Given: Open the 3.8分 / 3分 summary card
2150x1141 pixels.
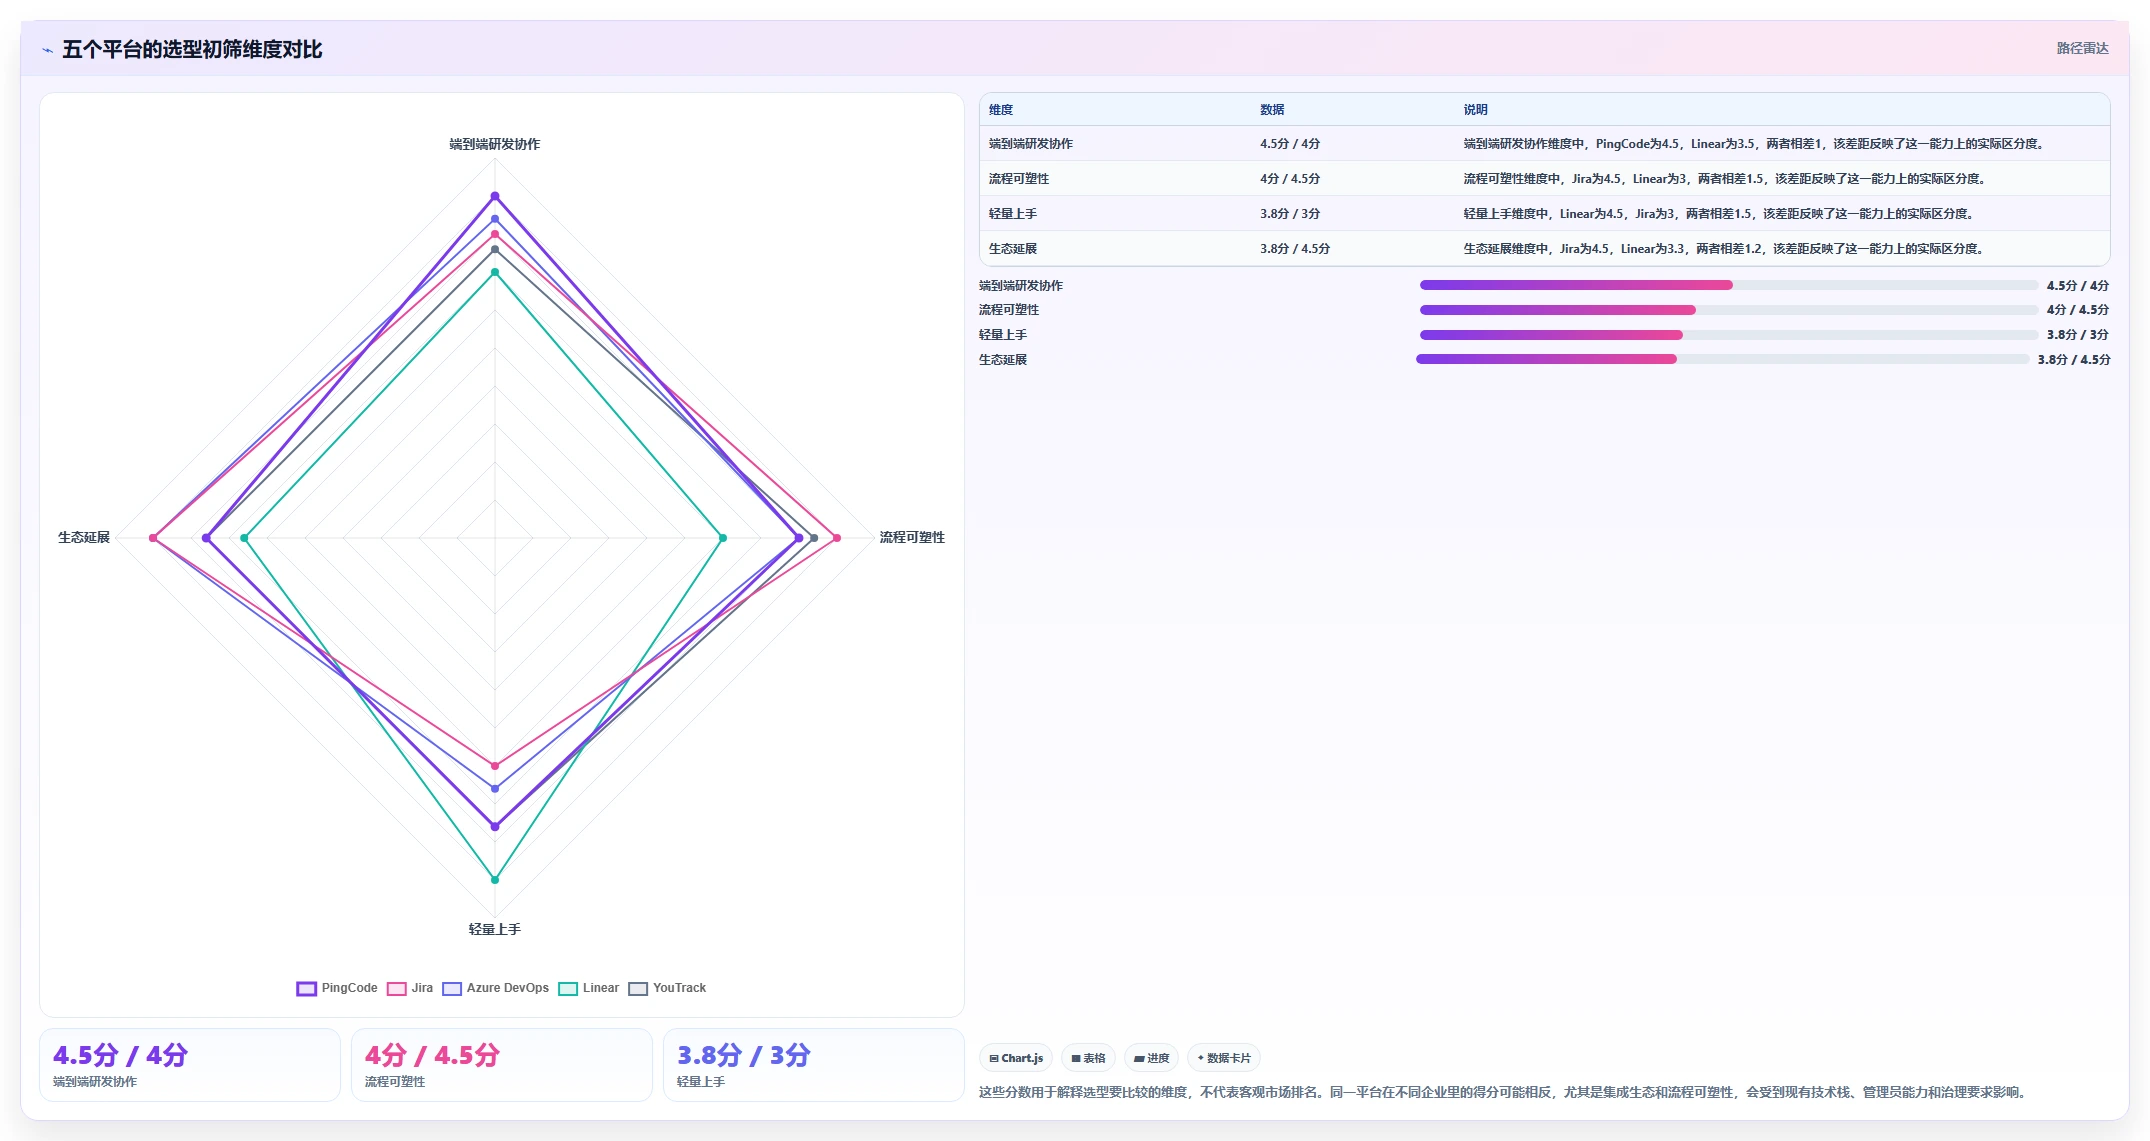Looking at the screenshot, I should tap(814, 1065).
